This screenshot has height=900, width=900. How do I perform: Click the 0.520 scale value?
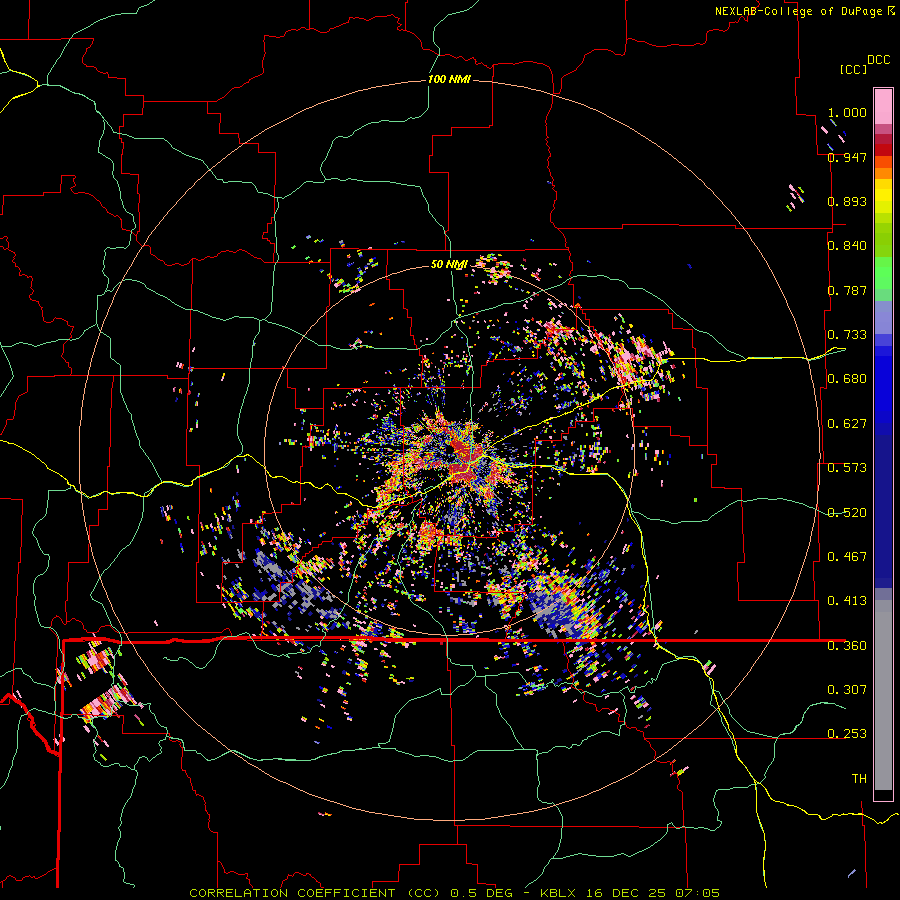[x=847, y=513]
